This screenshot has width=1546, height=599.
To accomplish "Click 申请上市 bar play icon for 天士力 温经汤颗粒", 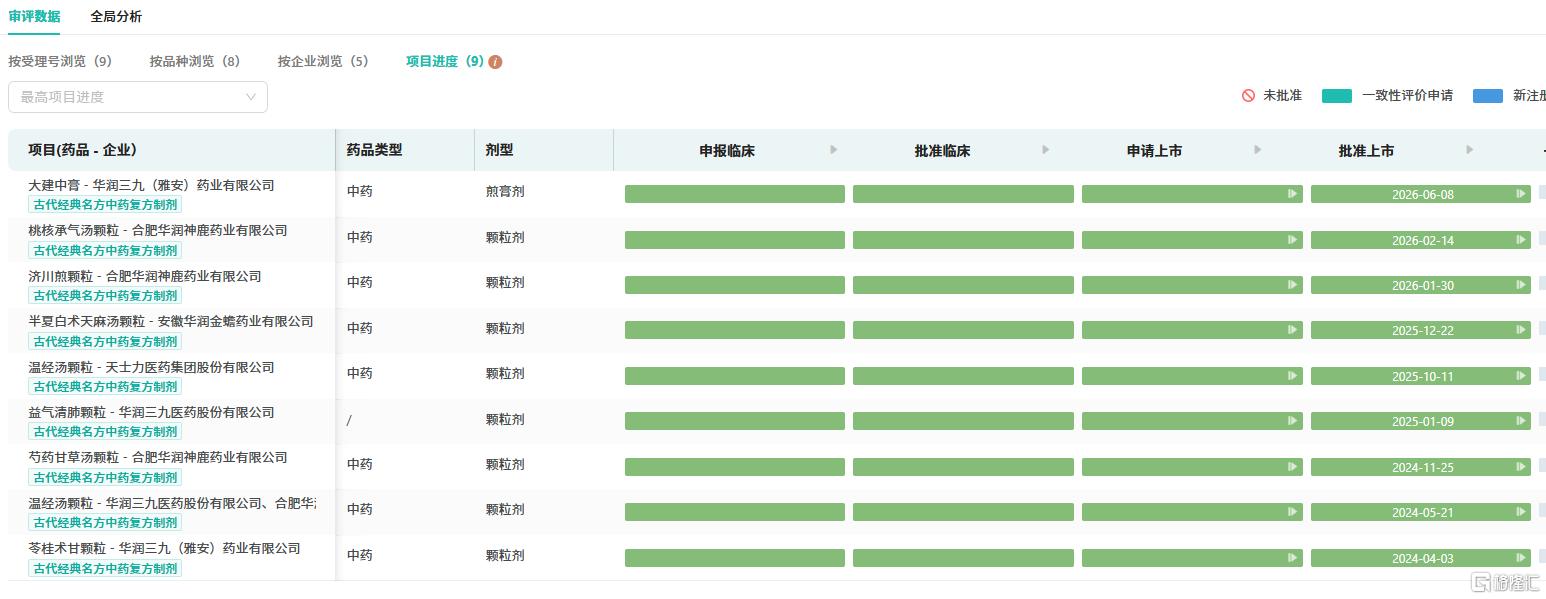I will 1293,376.
